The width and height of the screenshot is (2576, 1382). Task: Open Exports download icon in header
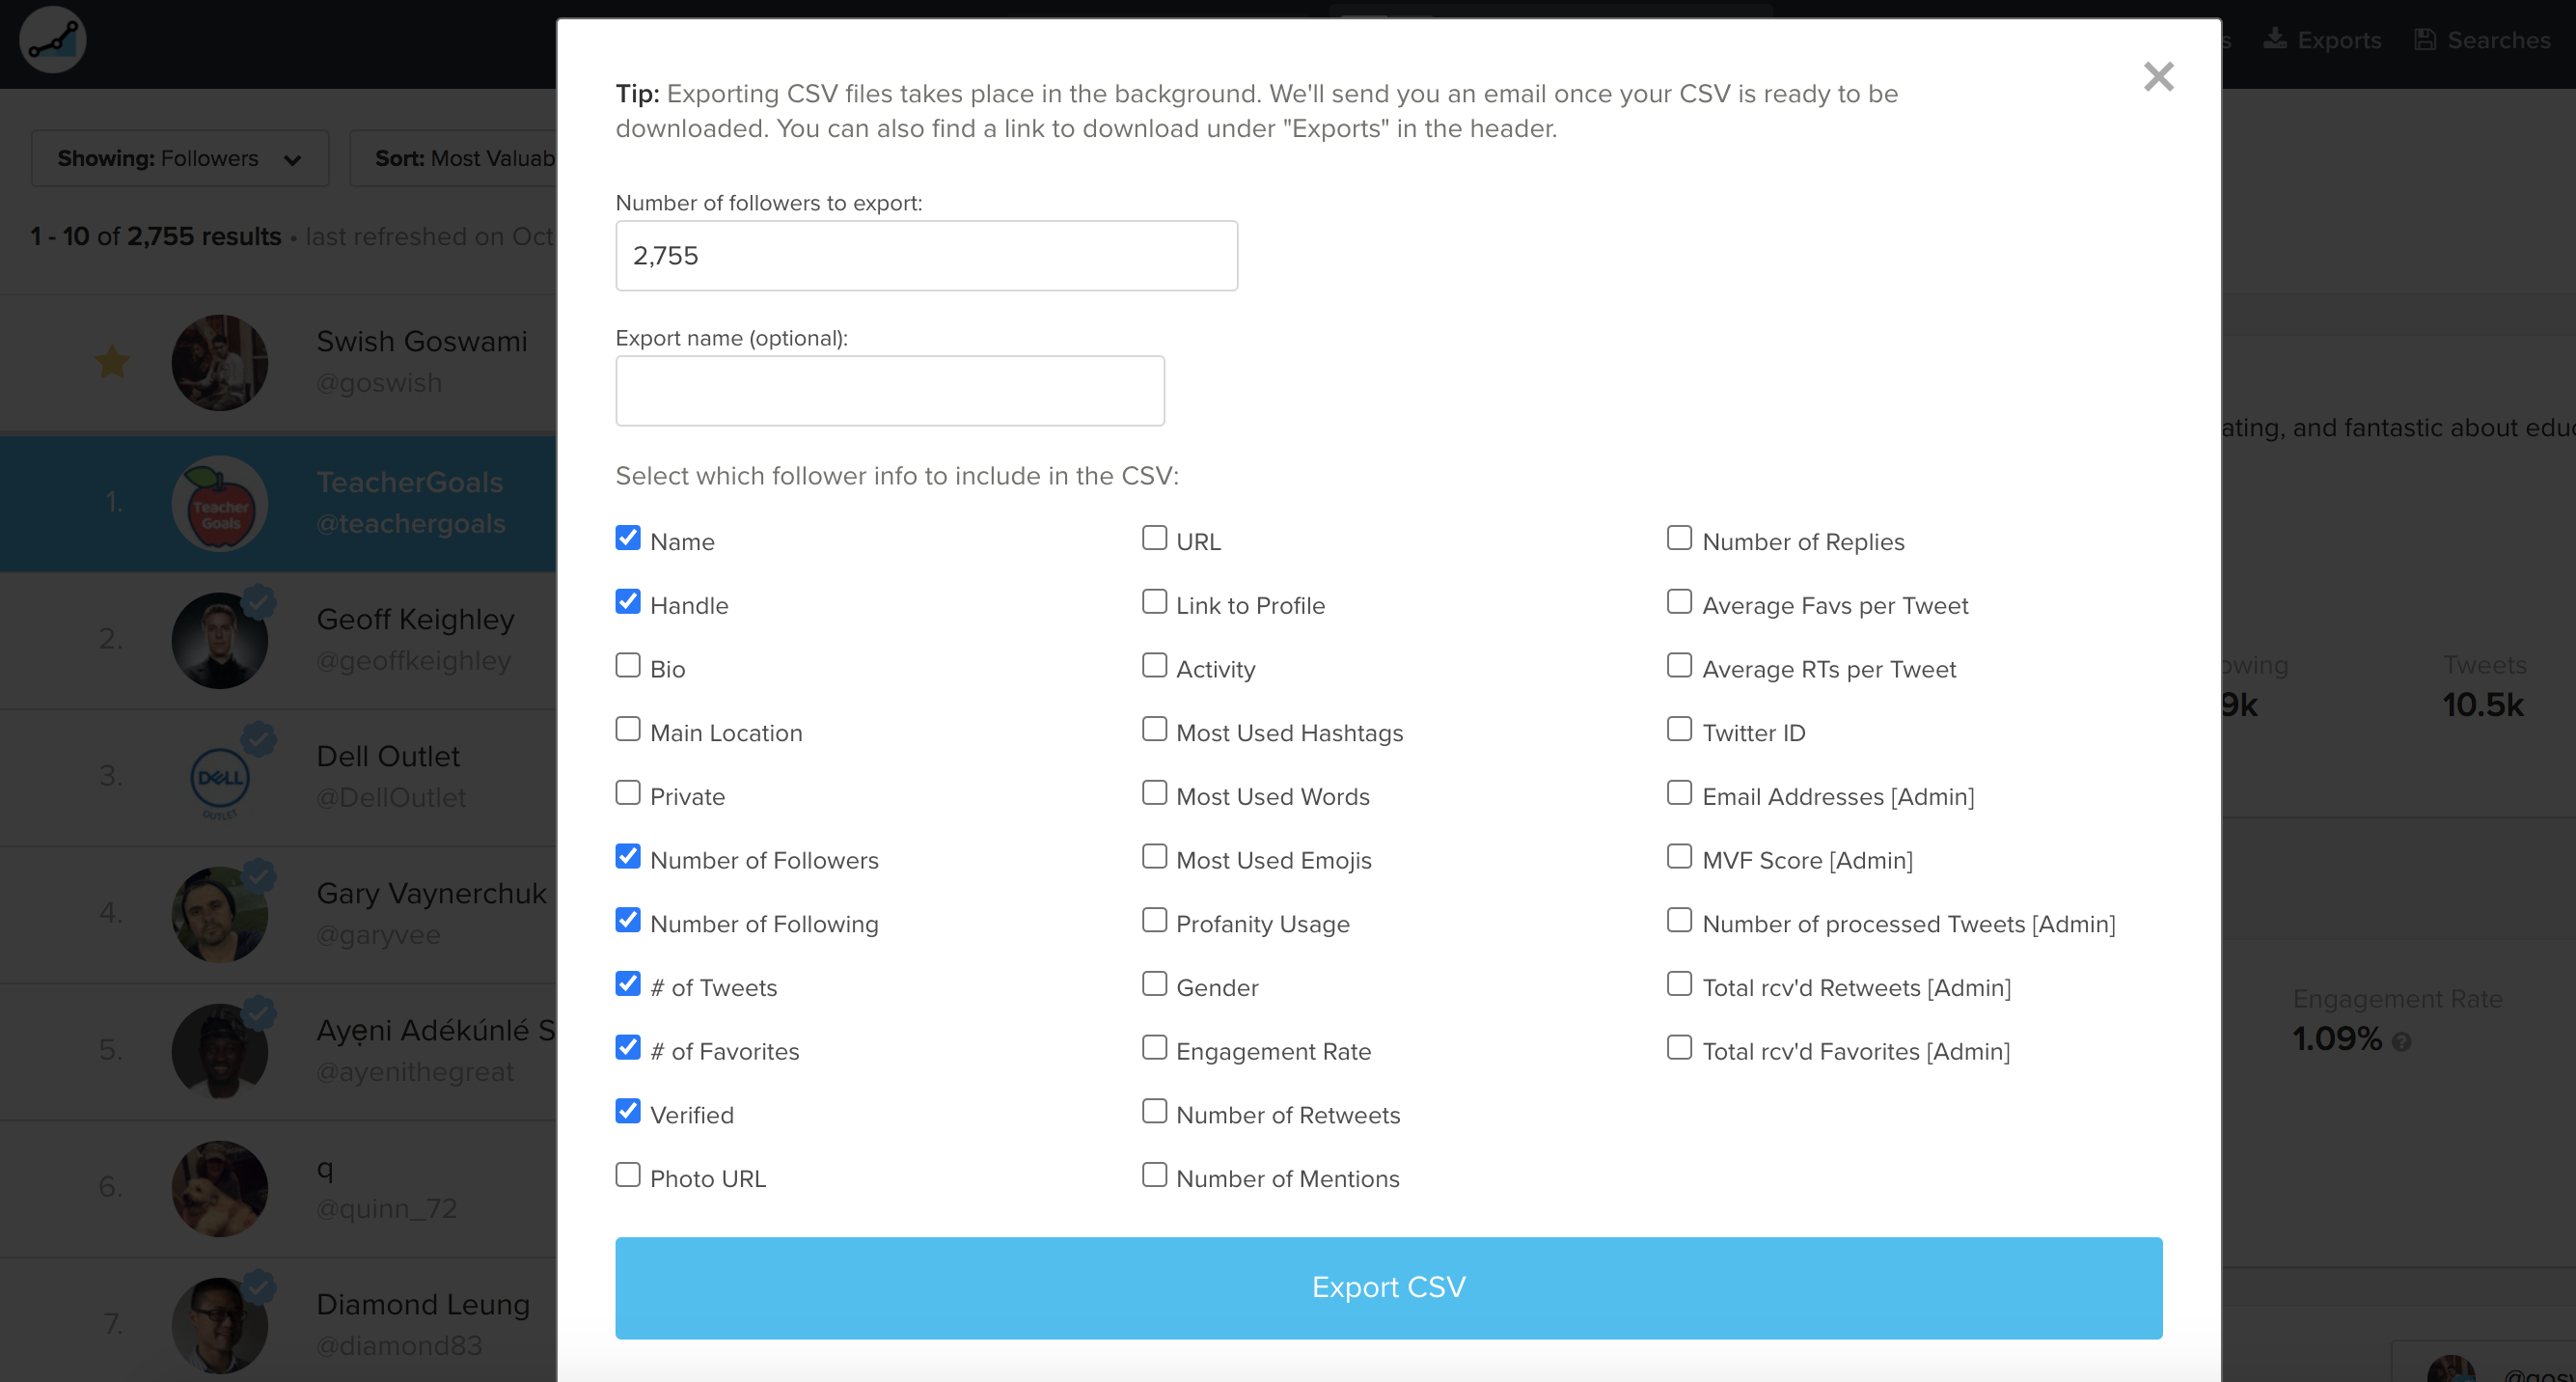(2275, 39)
